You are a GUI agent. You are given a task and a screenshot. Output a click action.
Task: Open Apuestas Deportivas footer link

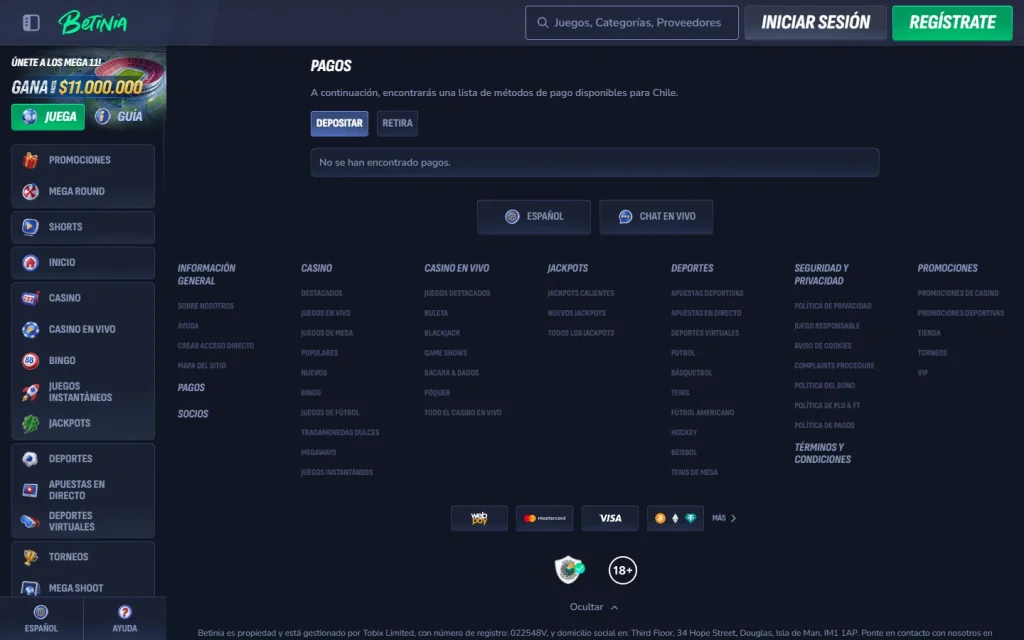(x=707, y=293)
